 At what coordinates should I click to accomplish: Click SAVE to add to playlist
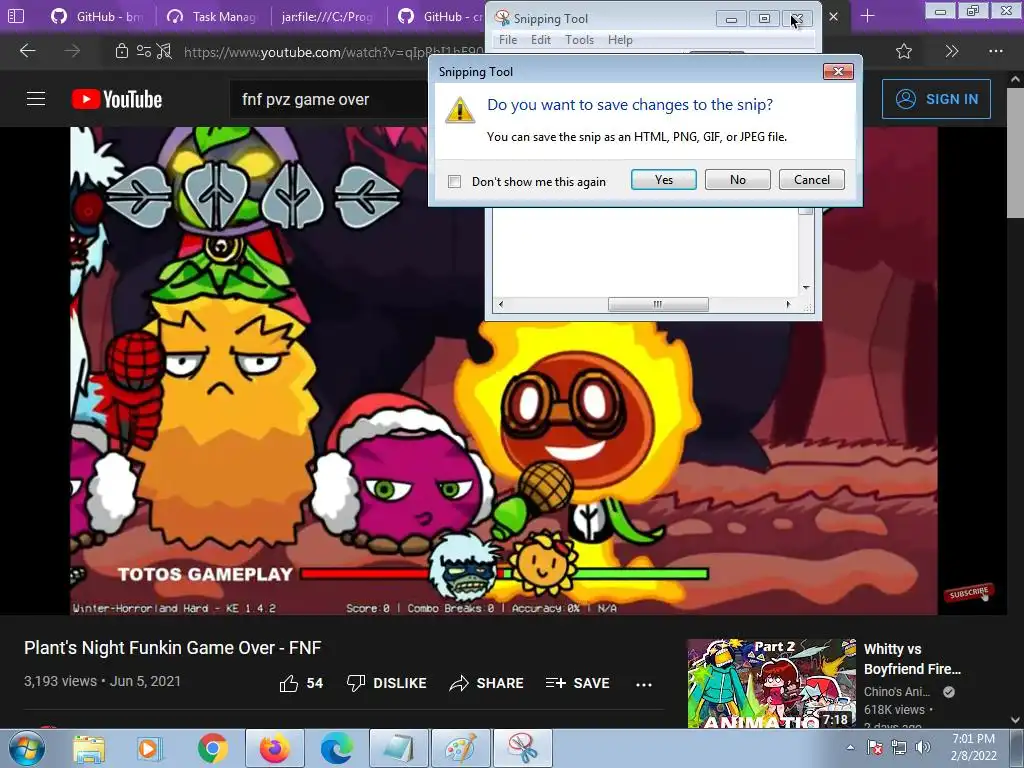tap(577, 683)
